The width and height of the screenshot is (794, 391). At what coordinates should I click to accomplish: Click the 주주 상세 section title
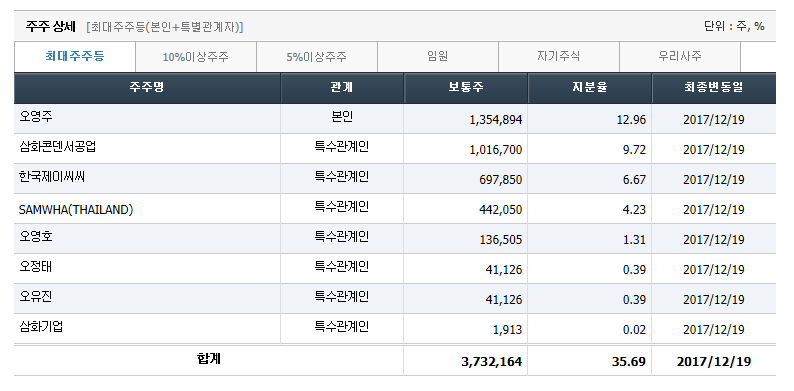[51, 27]
